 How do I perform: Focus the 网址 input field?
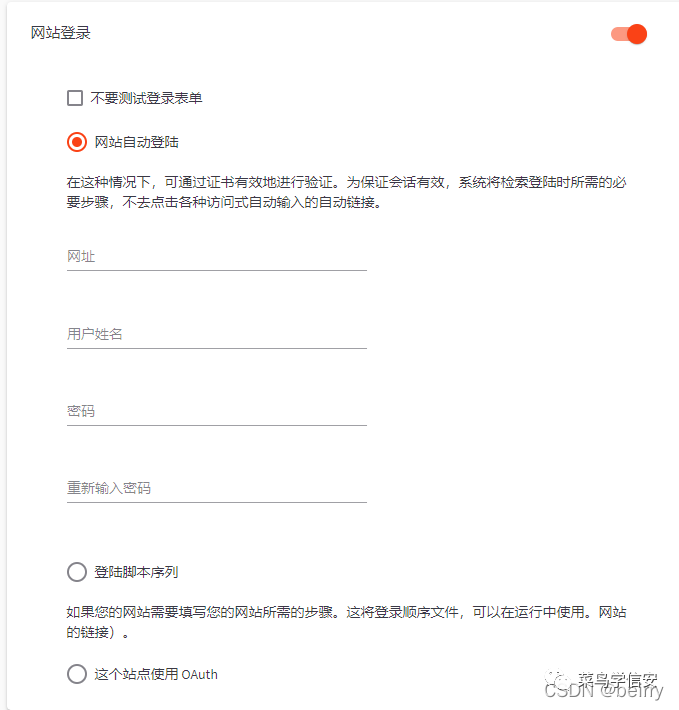point(216,257)
